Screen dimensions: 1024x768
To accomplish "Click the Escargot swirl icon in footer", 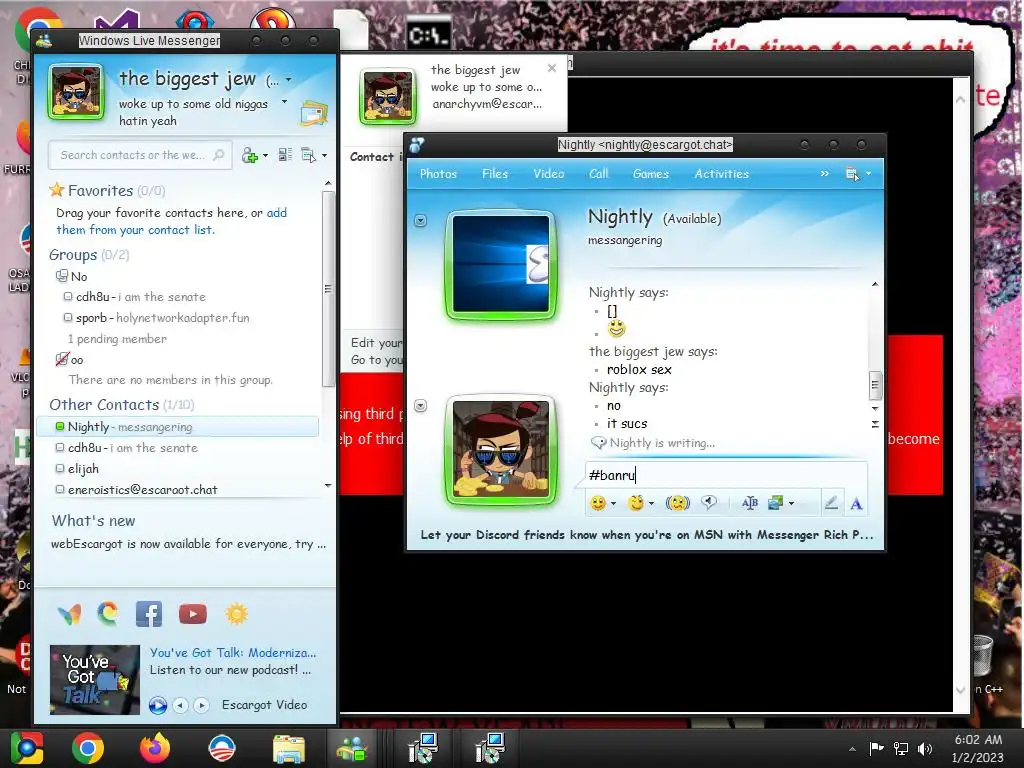I will tap(108, 613).
